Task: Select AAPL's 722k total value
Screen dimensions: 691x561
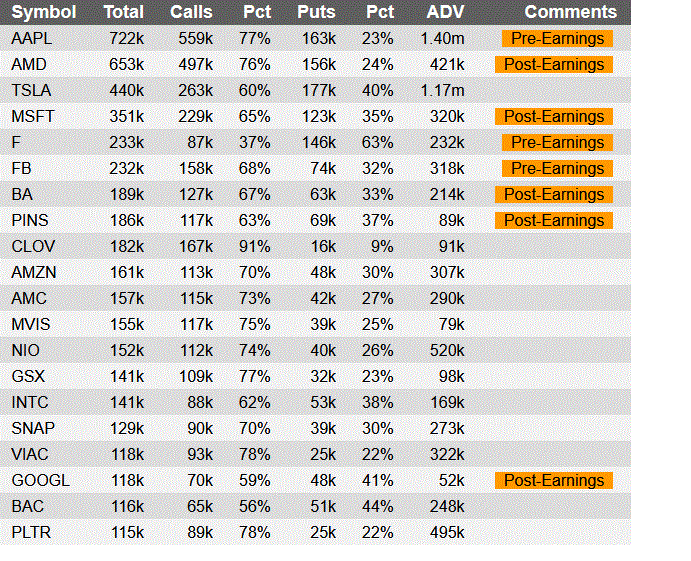Action: coord(126,38)
